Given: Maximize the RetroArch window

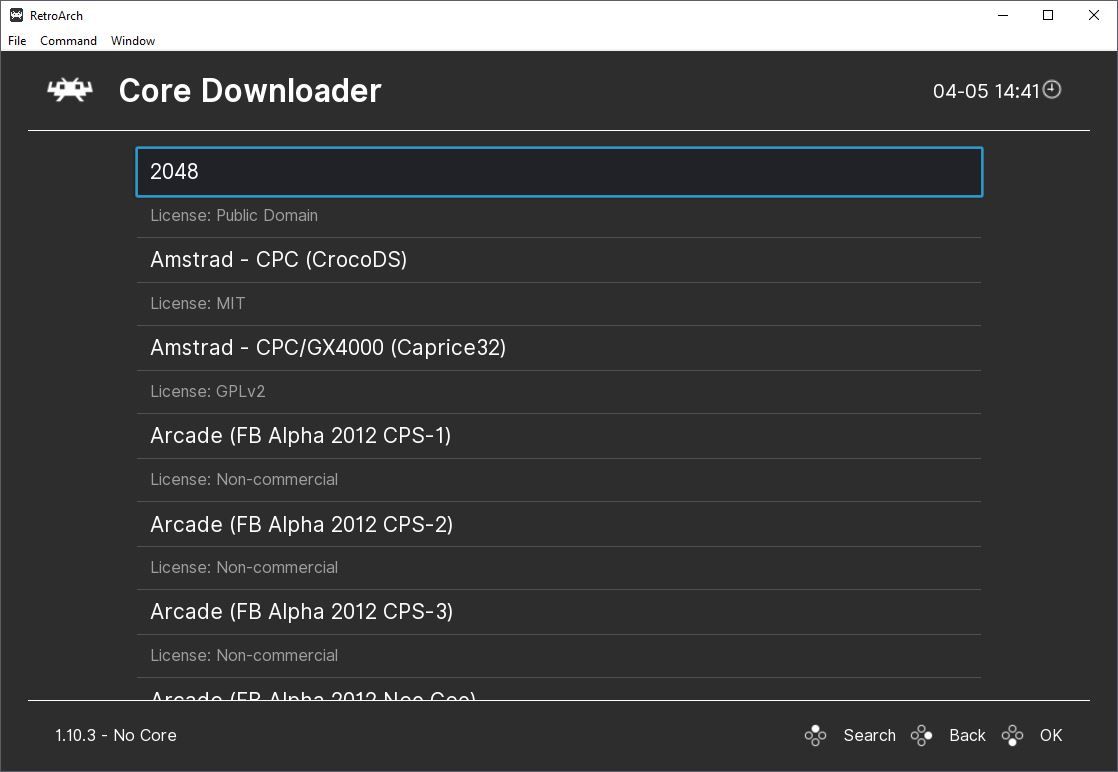Looking at the screenshot, I should [x=1048, y=15].
